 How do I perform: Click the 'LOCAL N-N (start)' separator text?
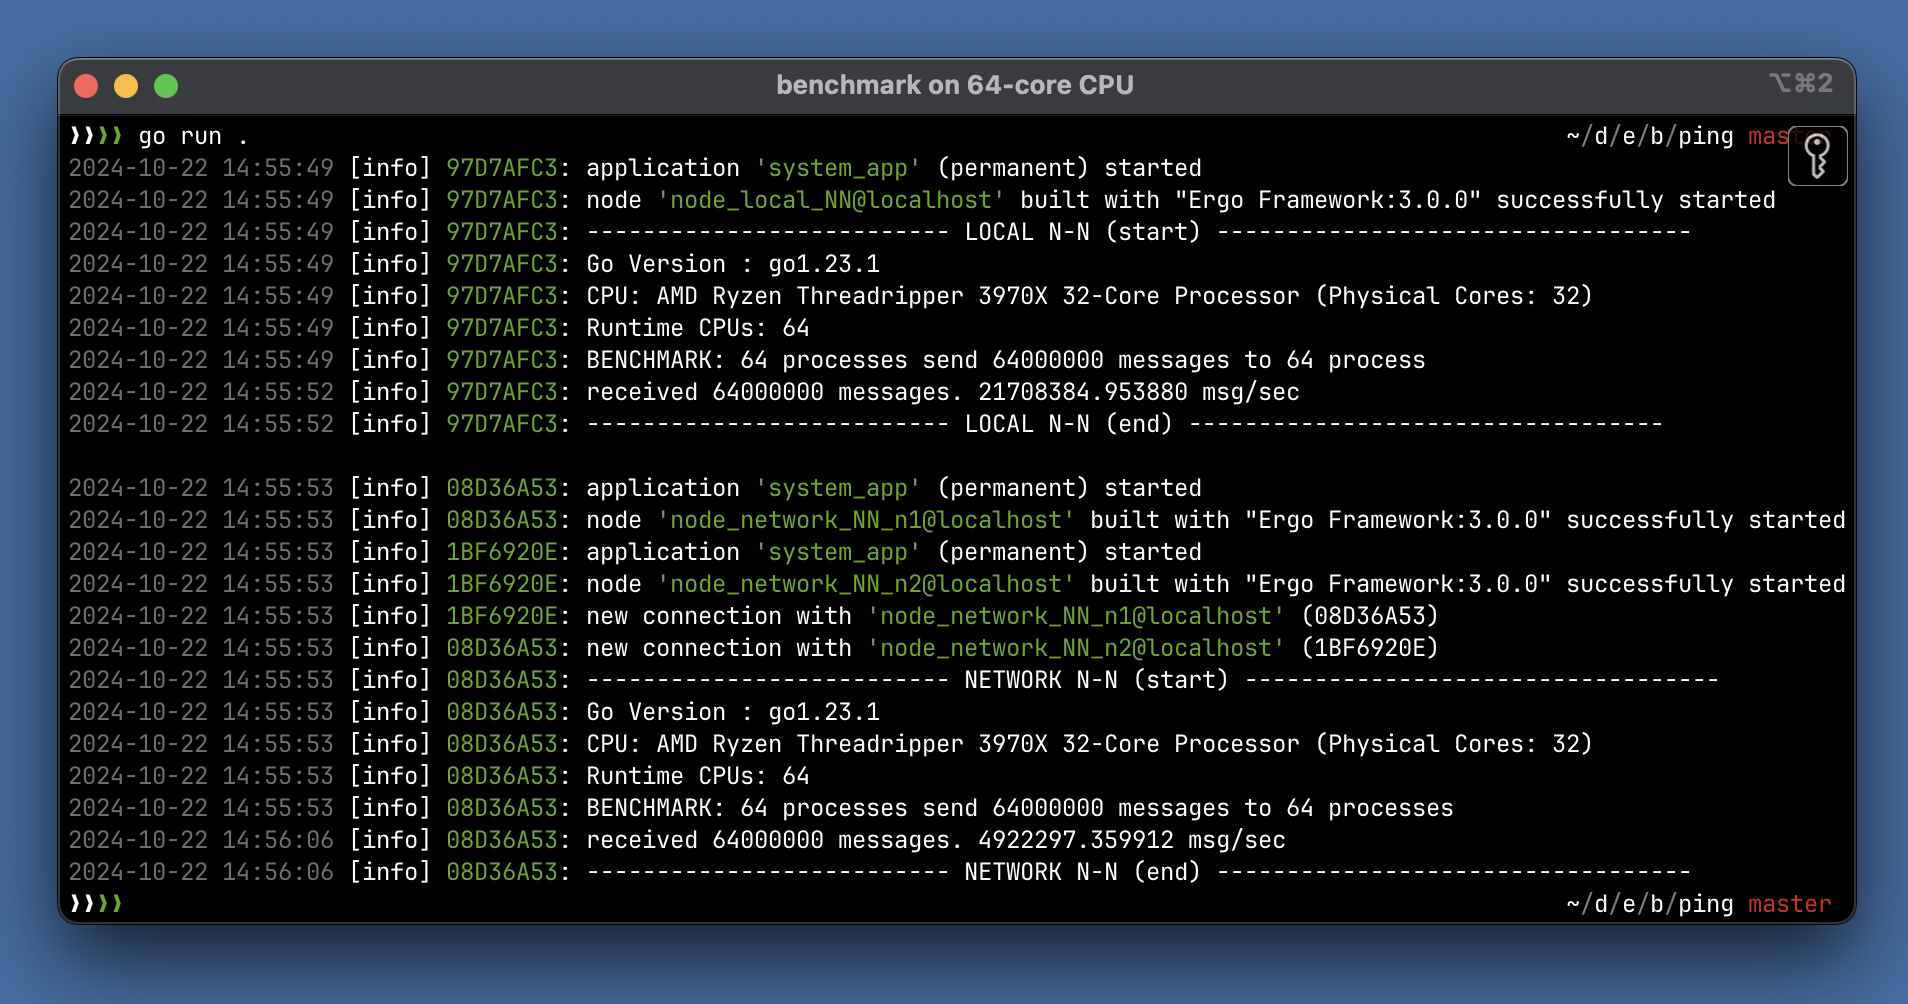(x=1081, y=232)
